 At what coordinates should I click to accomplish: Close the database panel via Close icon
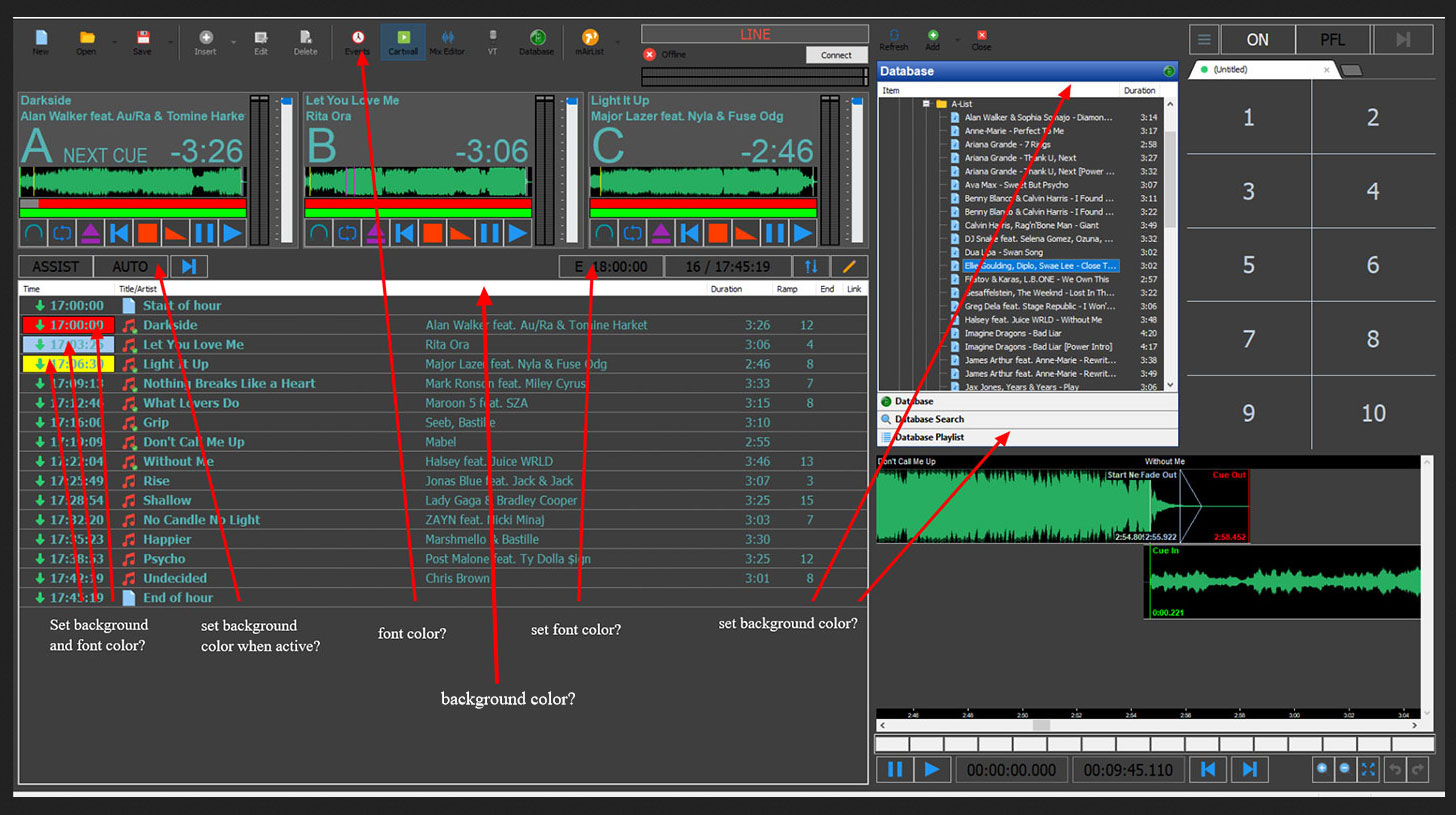[x=981, y=40]
